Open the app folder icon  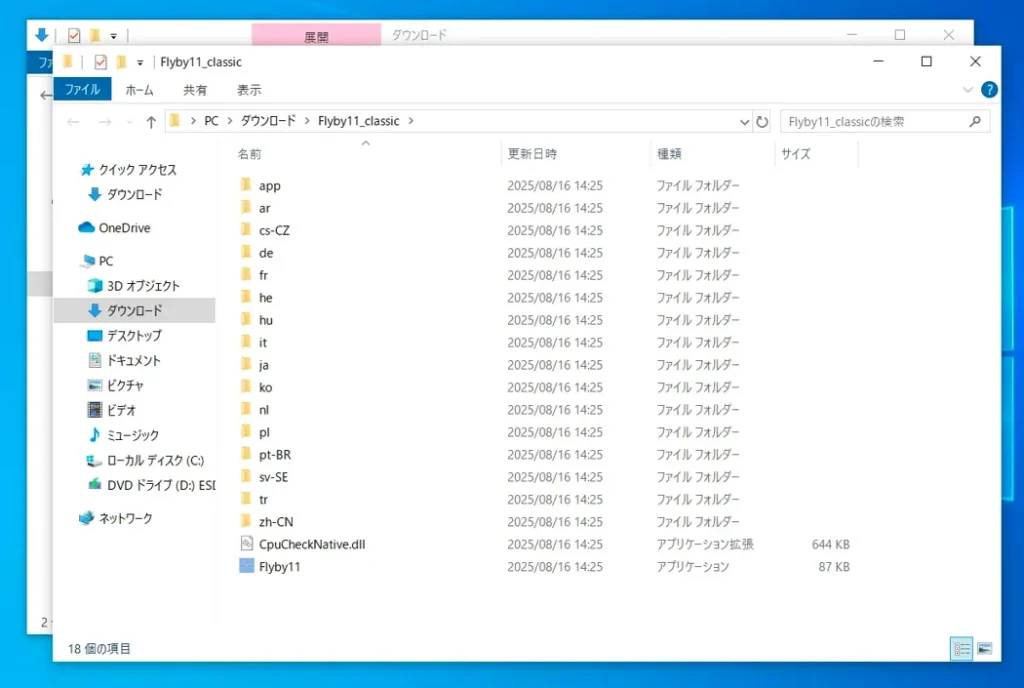(x=246, y=185)
